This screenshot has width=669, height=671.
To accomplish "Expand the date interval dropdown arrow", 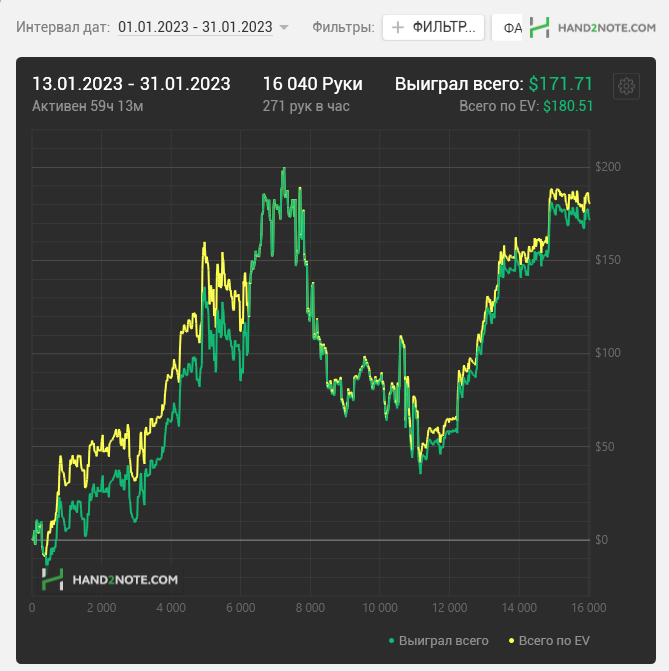I will 283,28.
